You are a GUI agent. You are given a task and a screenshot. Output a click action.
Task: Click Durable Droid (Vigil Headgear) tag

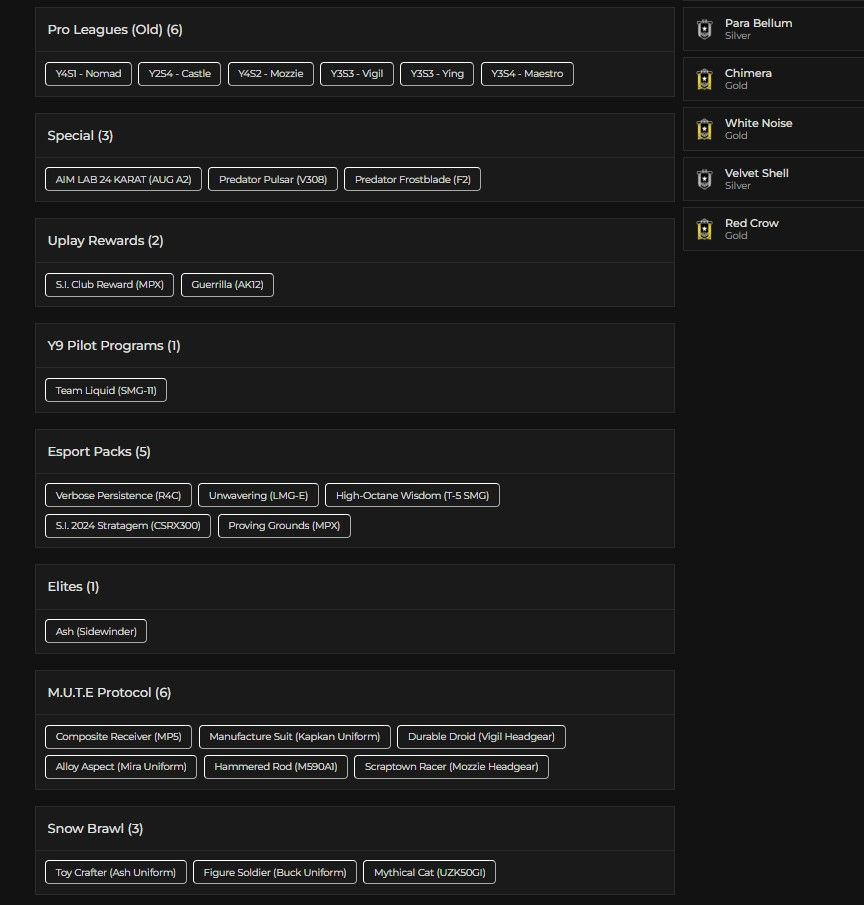tap(481, 737)
